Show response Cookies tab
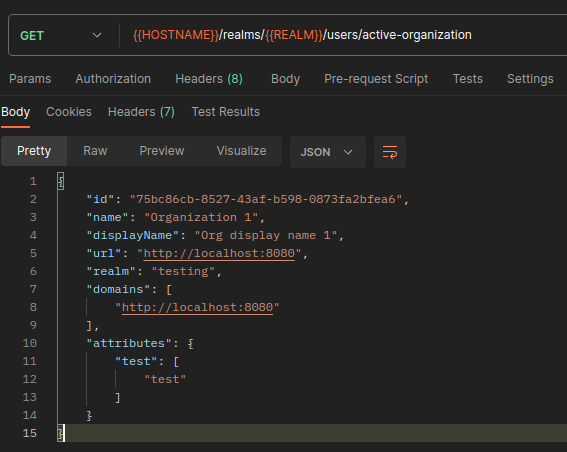 [x=69, y=112]
